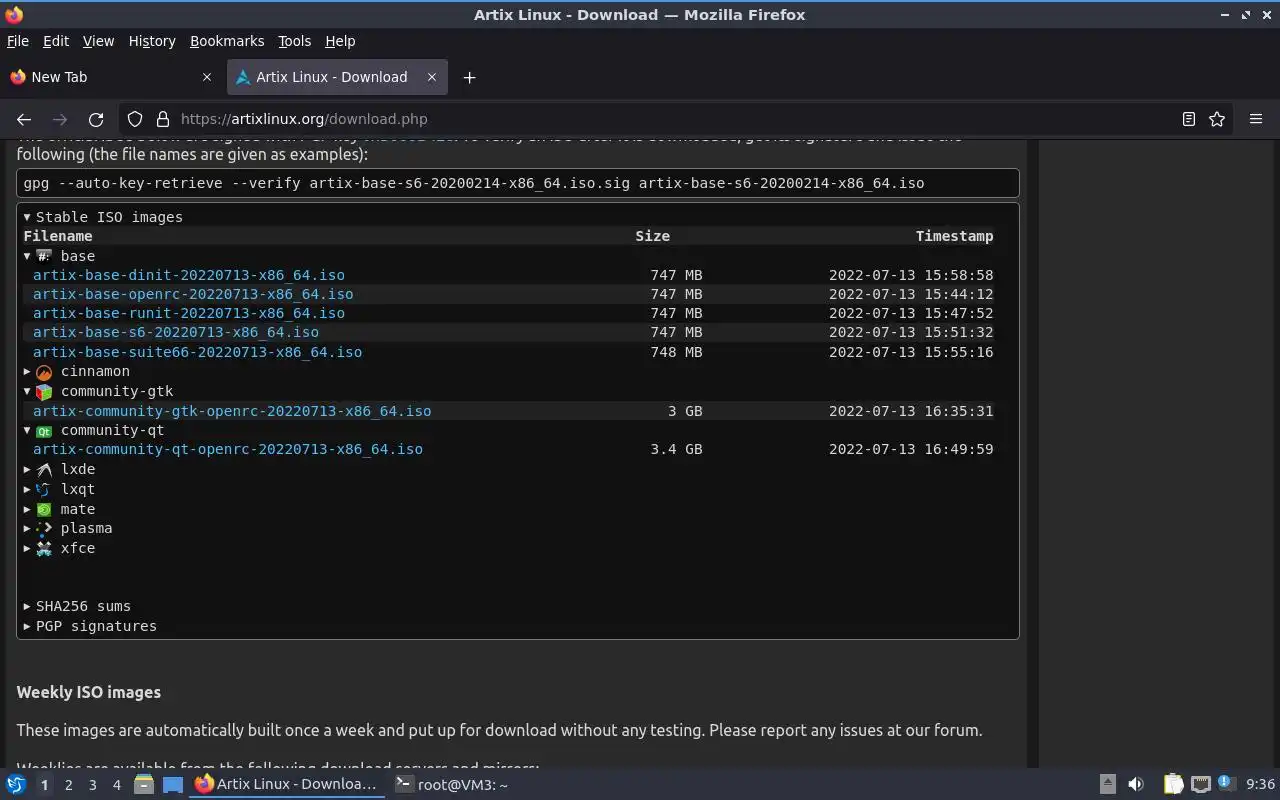
Task: Expand the cinnamon group
Action: point(77,371)
